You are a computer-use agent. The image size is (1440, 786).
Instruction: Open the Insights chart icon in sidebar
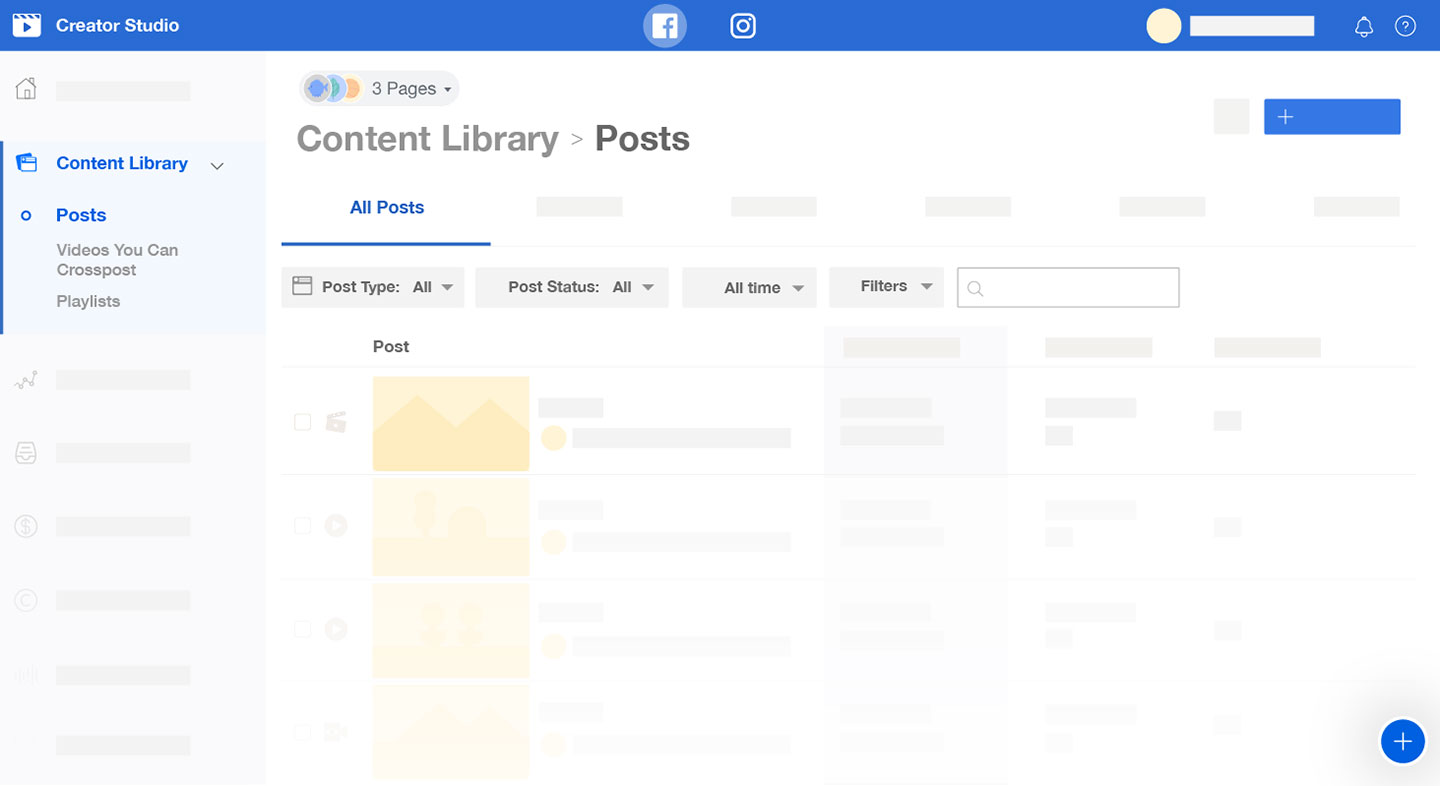[25, 379]
